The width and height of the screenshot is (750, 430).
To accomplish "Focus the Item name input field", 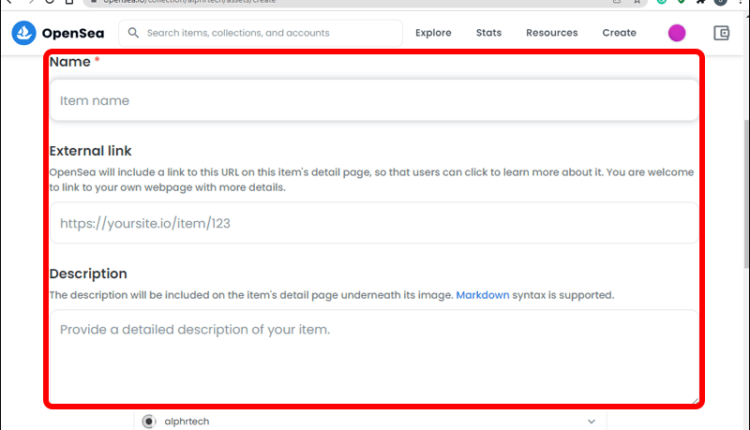I will 374,101.
